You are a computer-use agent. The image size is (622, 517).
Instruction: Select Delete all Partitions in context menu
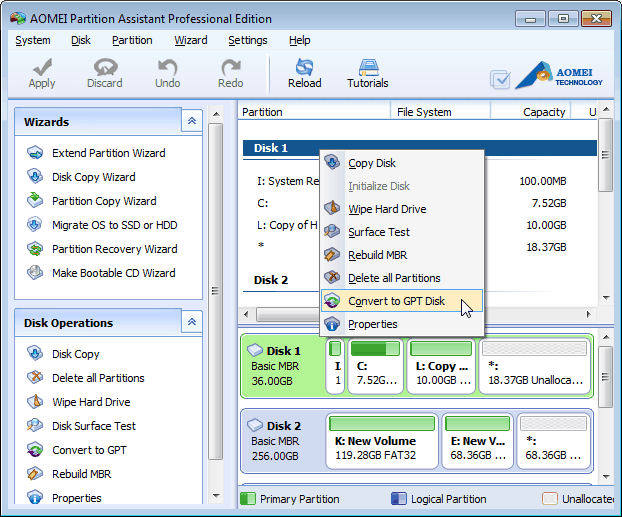[402, 278]
